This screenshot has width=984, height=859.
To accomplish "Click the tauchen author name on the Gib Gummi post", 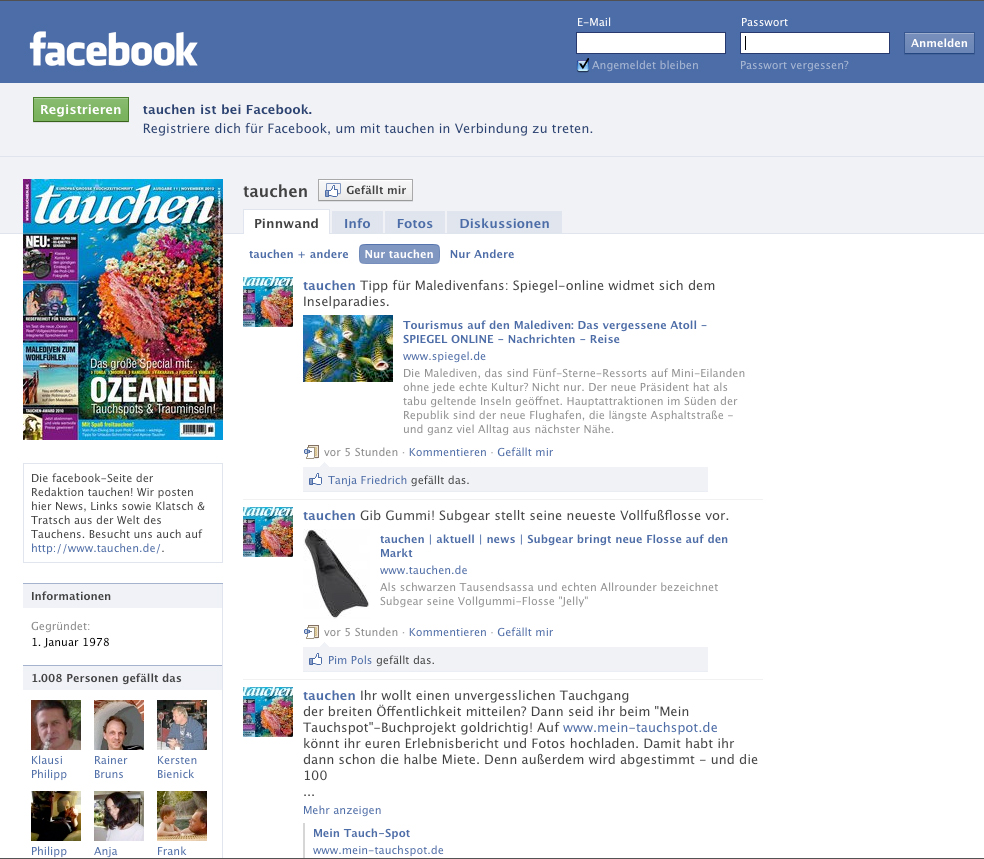I will [329, 515].
